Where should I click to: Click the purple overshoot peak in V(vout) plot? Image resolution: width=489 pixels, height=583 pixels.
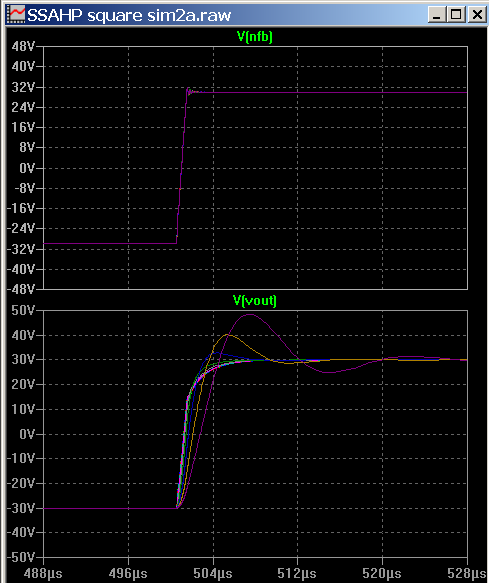250,315
